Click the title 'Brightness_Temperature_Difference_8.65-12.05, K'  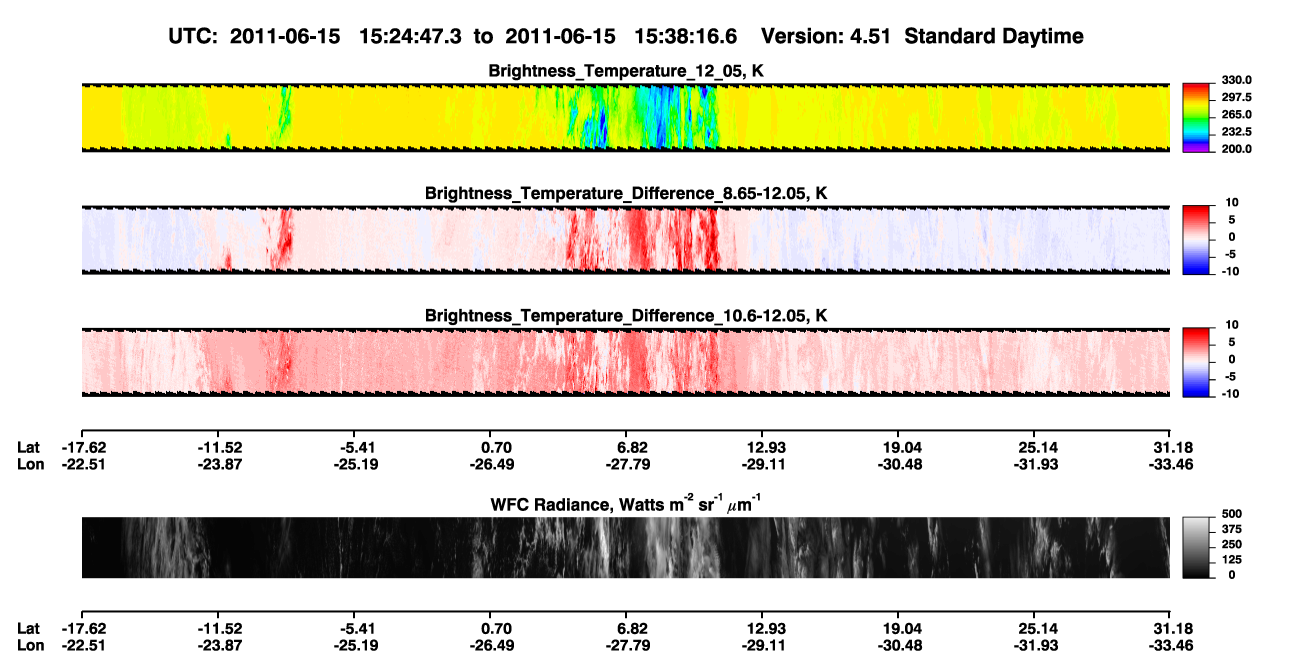point(626,193)
